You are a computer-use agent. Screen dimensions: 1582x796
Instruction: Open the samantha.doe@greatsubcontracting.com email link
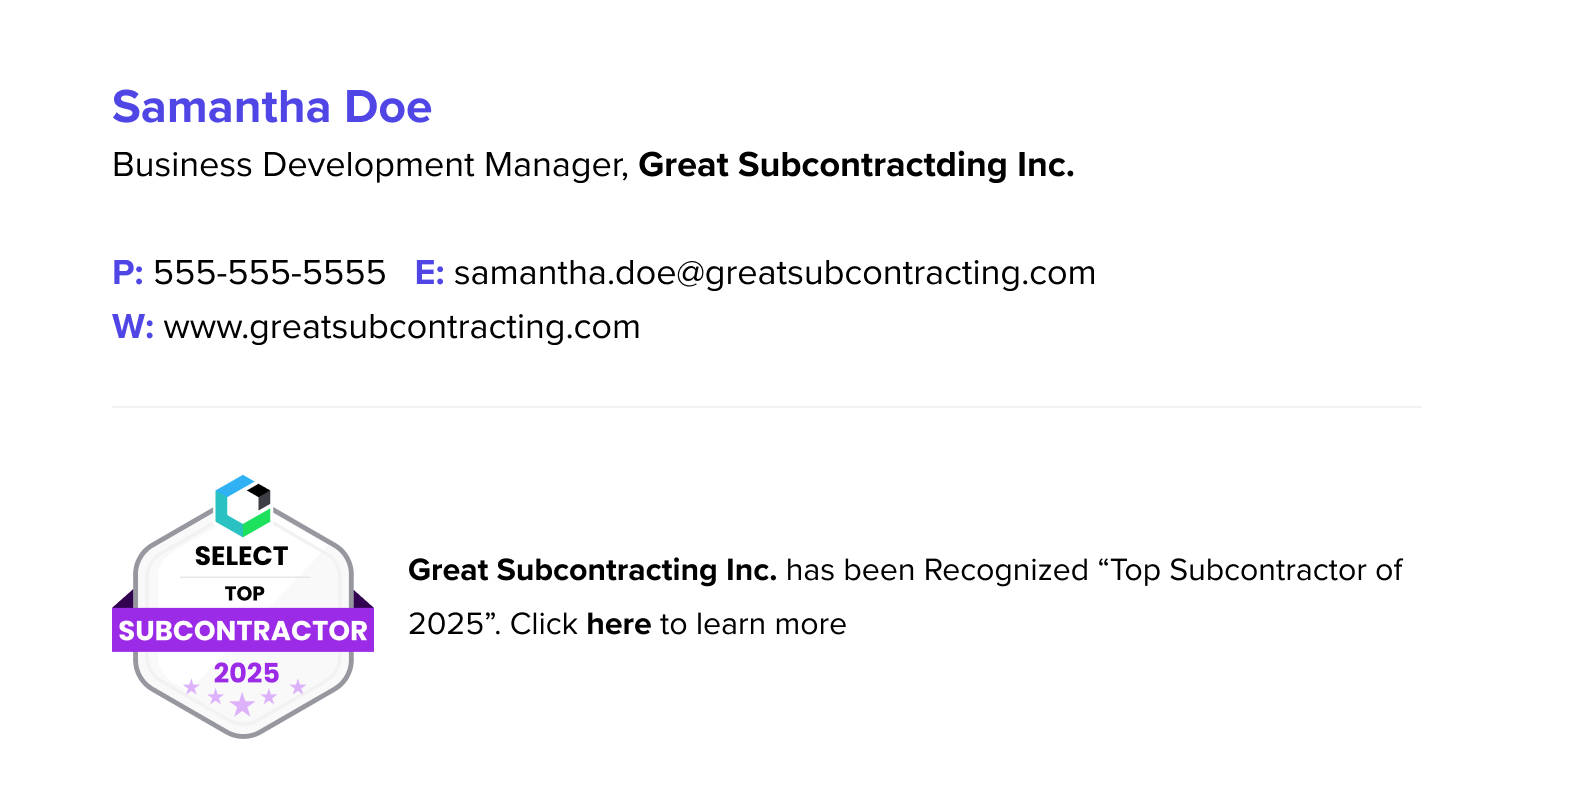[x=774, y=273]
